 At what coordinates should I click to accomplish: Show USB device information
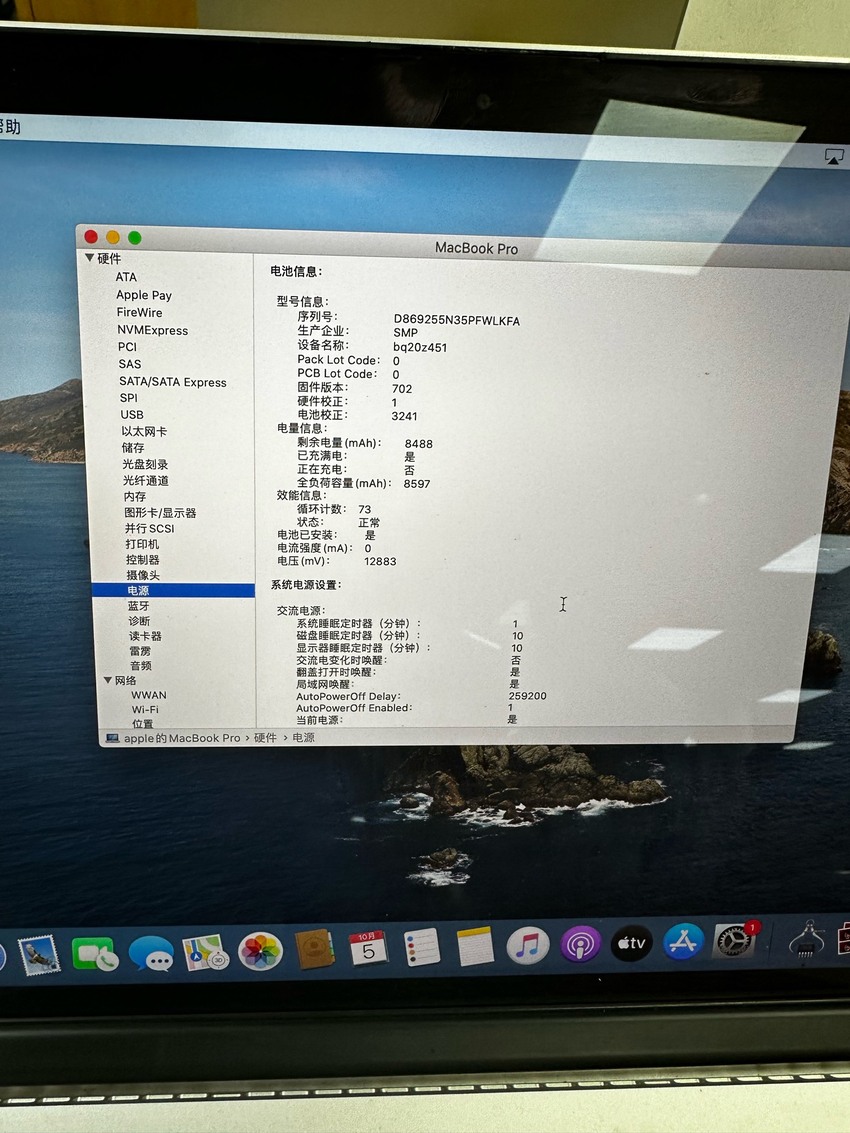click(x=132, y=415)
